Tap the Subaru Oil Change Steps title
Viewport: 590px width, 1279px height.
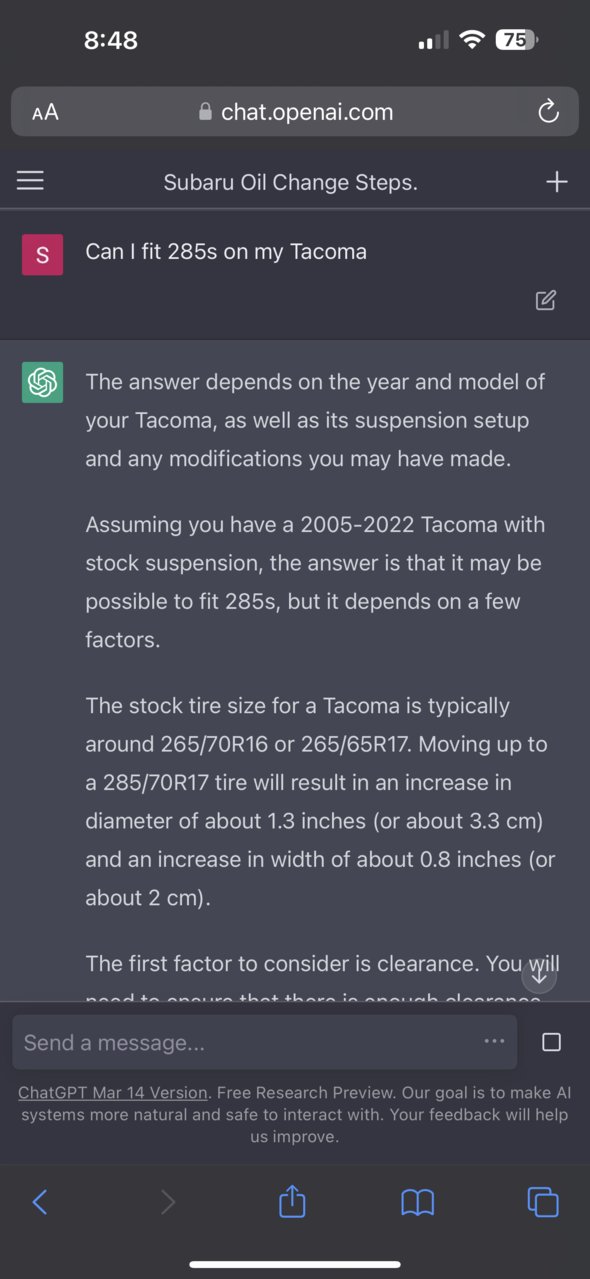click(291, 182)
